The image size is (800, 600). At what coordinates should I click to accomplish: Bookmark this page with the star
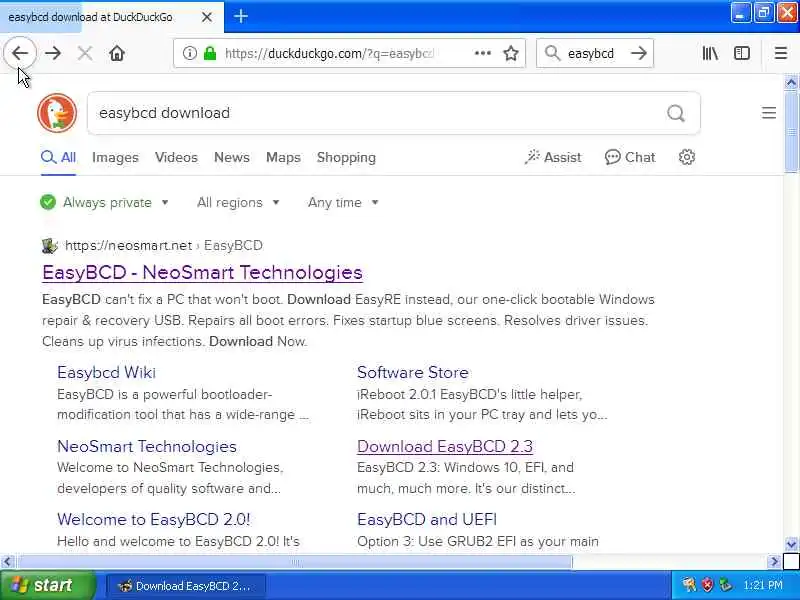pyautogui.click(x=511, y=53)
